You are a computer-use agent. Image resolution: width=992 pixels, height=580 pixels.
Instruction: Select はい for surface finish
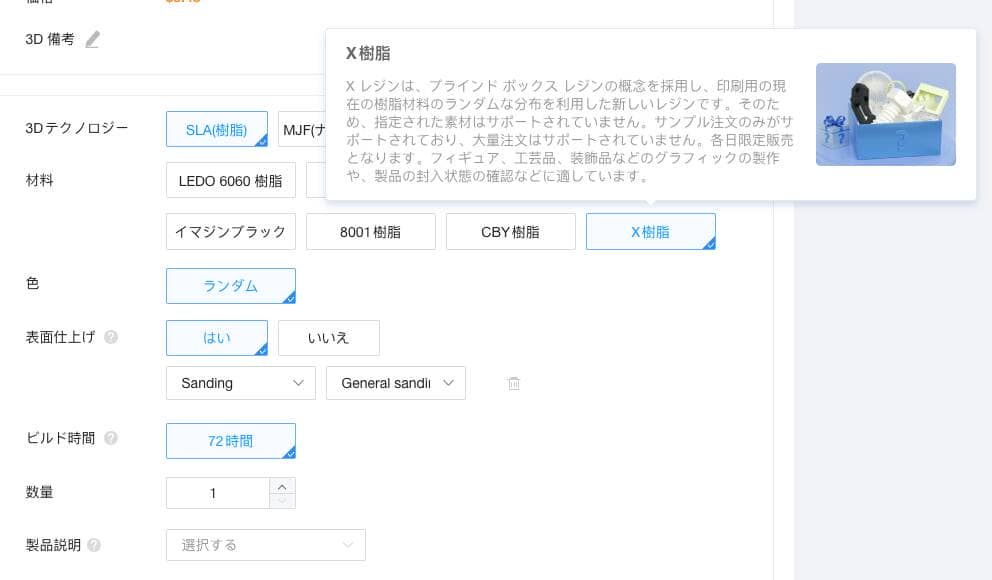tap(217, 338)
